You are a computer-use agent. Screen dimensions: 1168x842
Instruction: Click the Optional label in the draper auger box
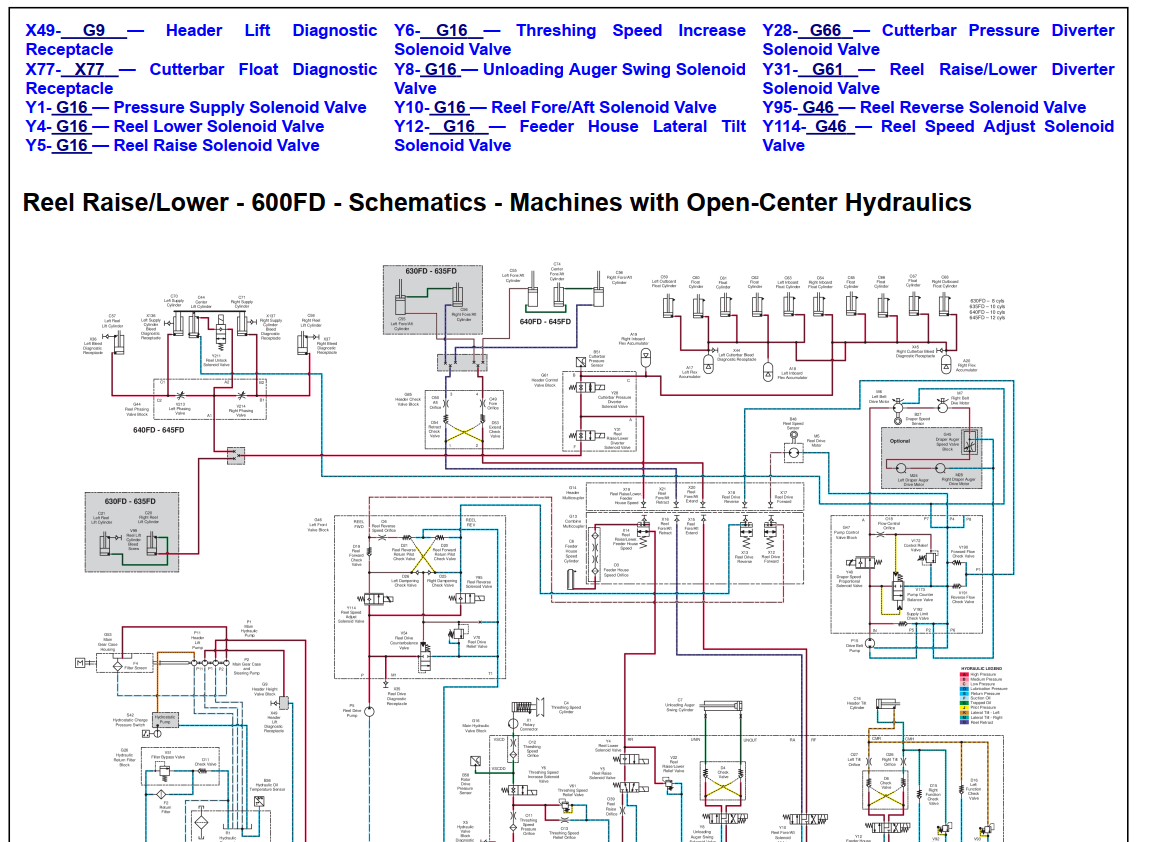coord(900,440)
